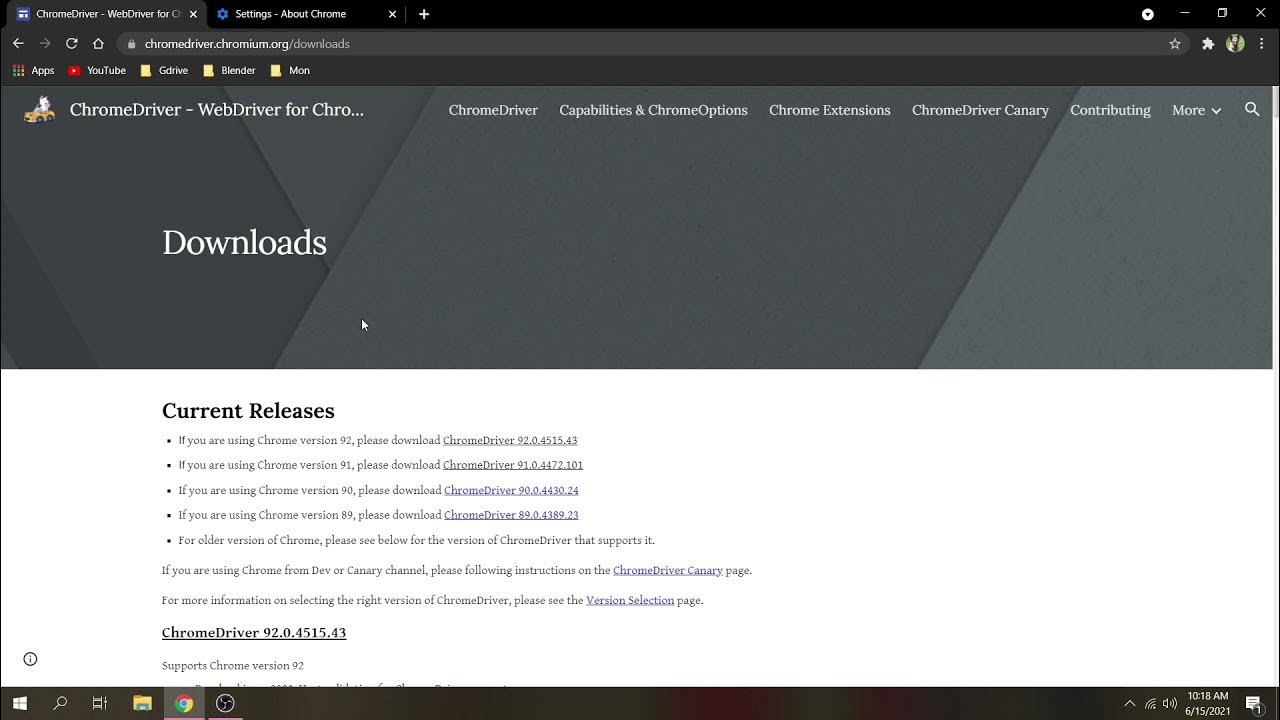Open the Chrome extensions puzzle icon

1208,44
